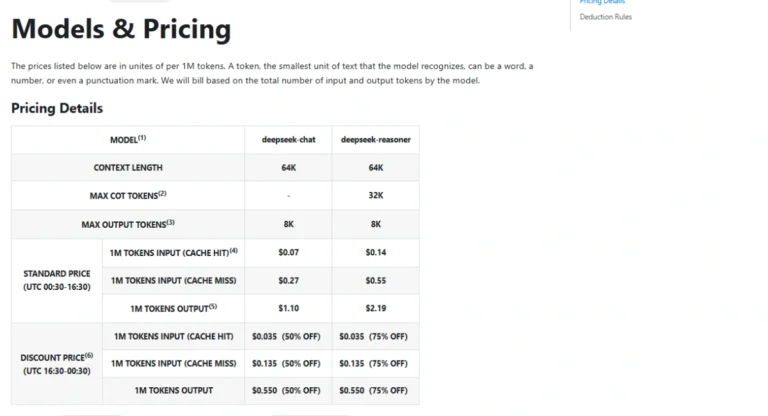Image resolution: width=768 pixels, height=416 pixels.
Task: Click the $0.14 price cell
Action: 376,253
